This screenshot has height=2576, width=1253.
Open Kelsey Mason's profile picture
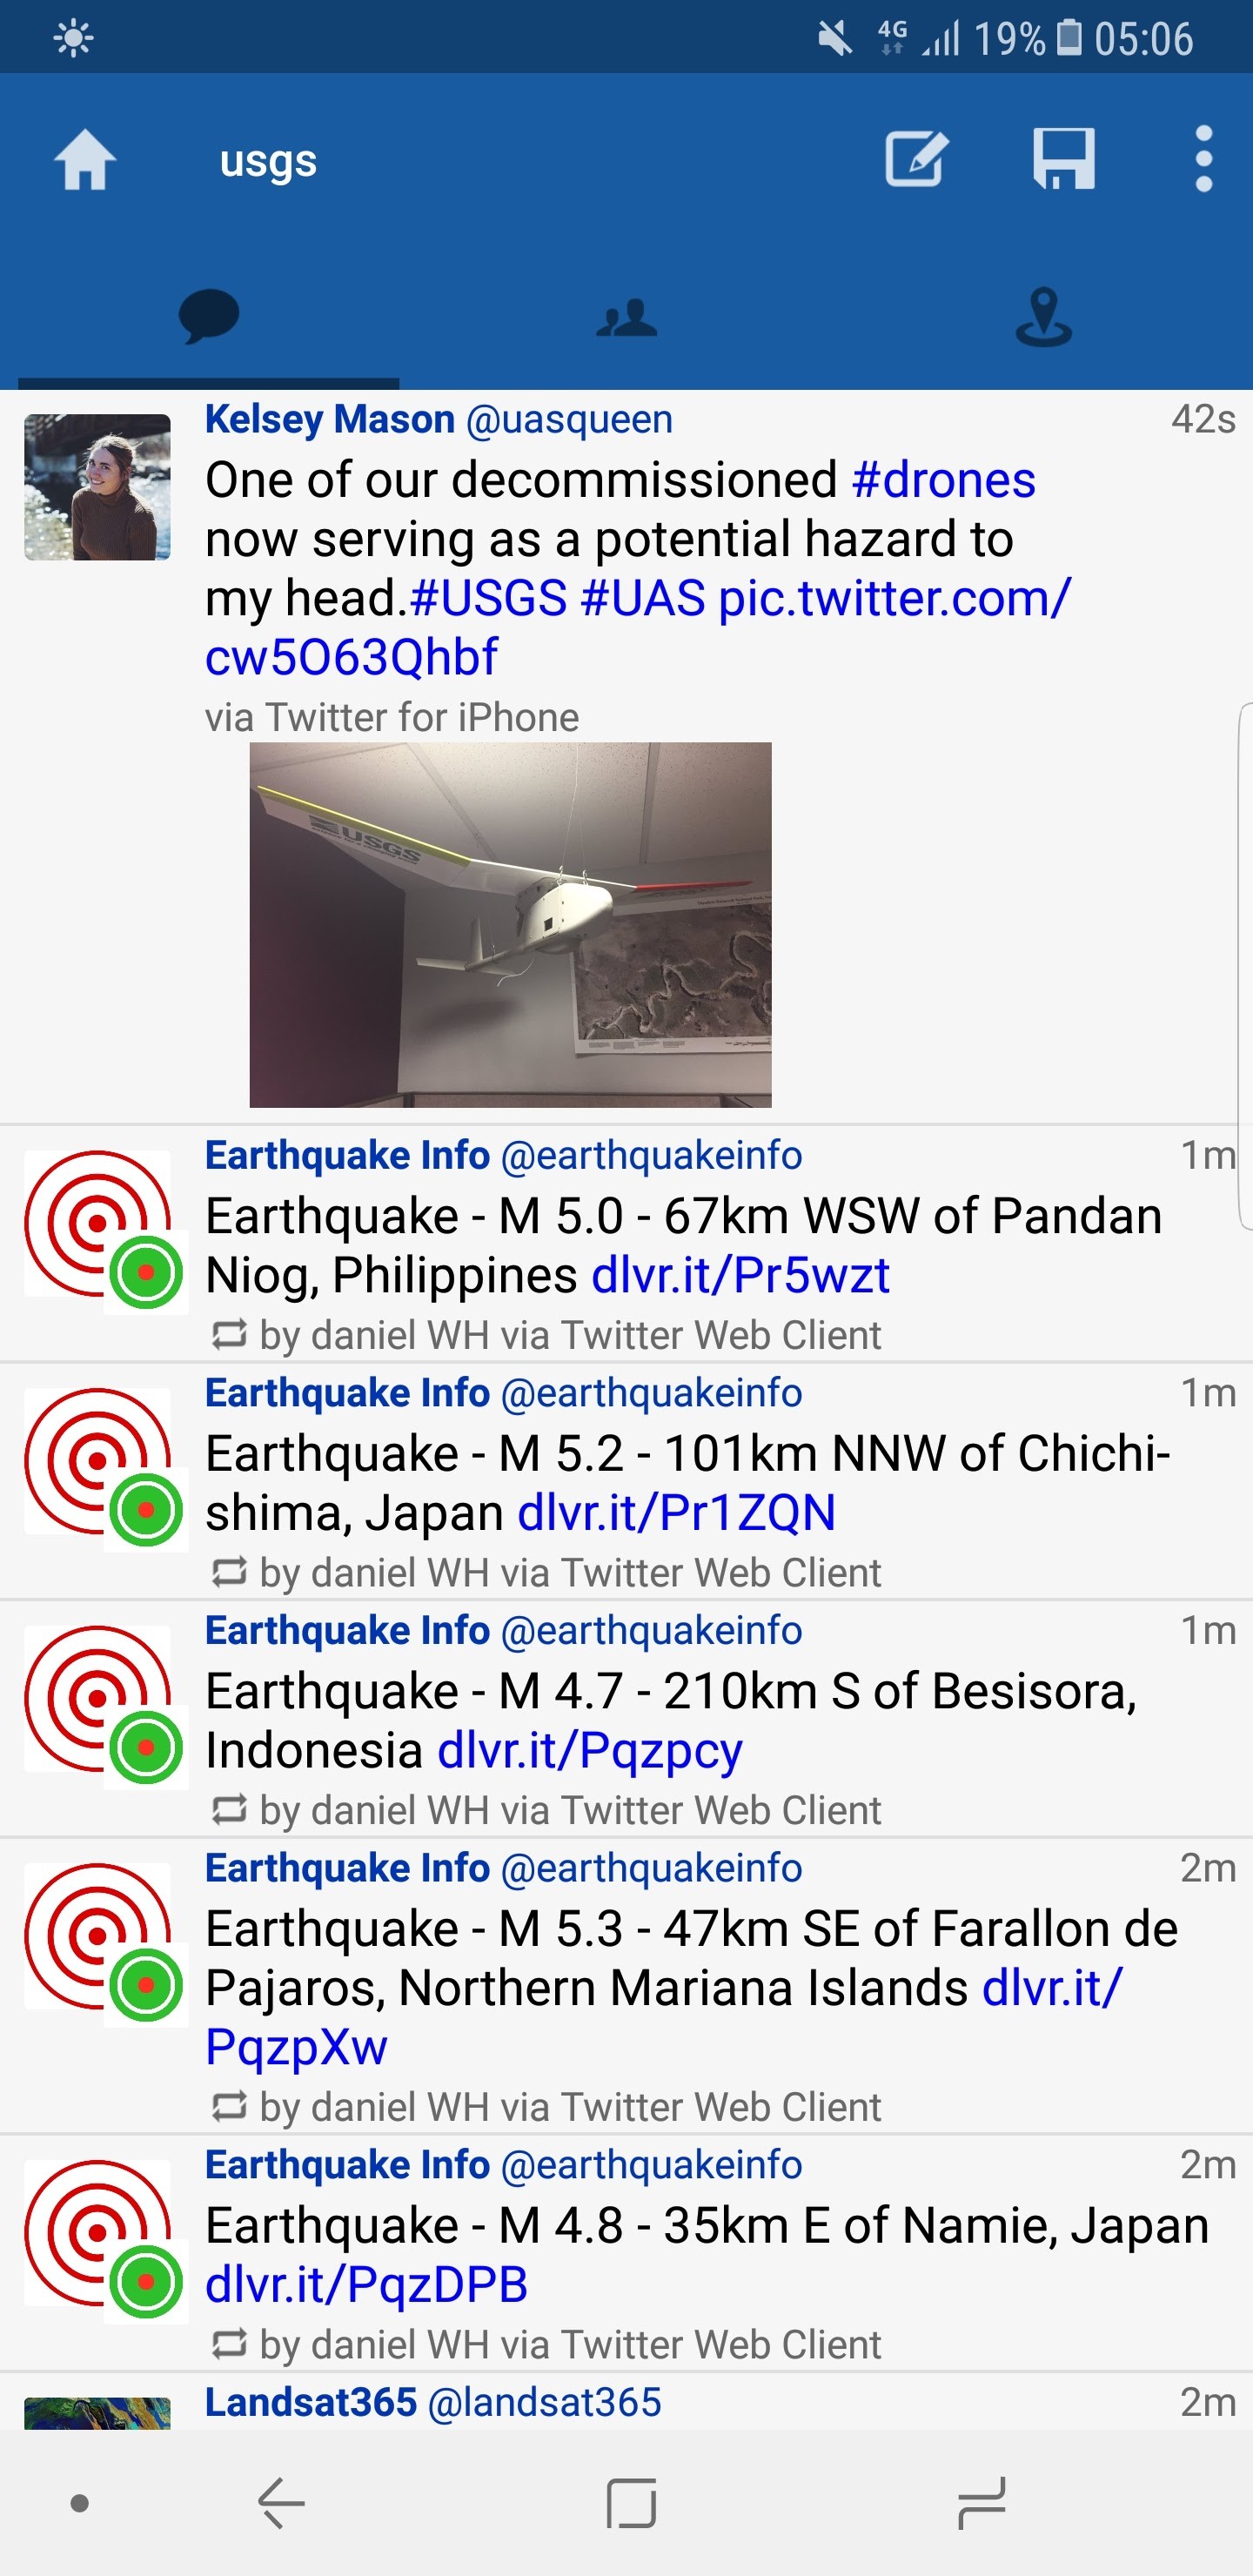pyautogui.click(x=97, y=487)
